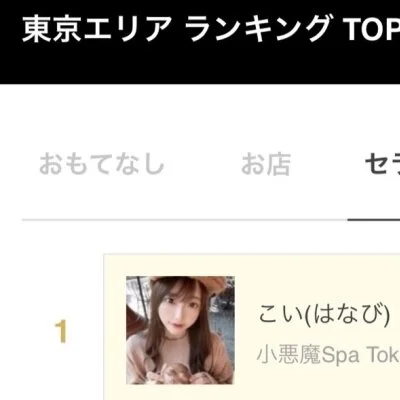Viewport: 400px width, 400px height.
Task: Select the partially visible セラ tab
Action: pos(382,164)
